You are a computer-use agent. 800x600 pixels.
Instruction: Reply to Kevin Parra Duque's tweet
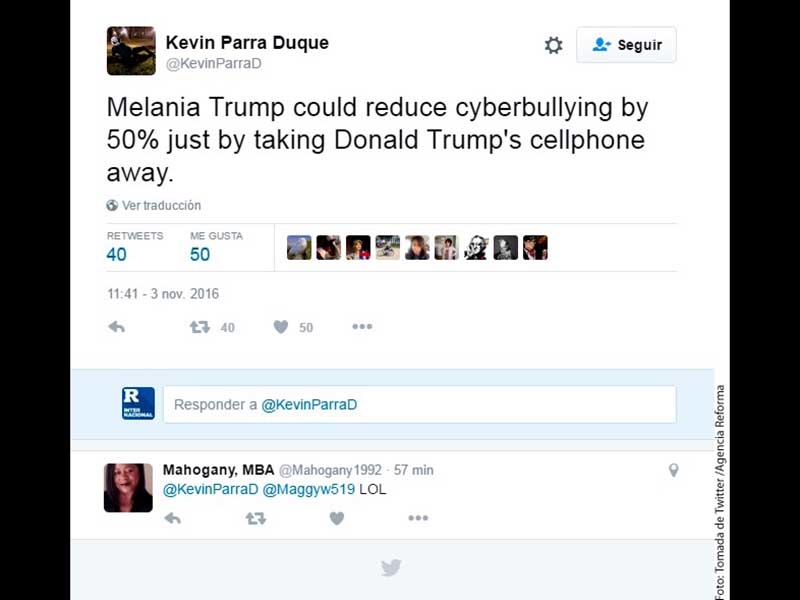coord(116,327)
